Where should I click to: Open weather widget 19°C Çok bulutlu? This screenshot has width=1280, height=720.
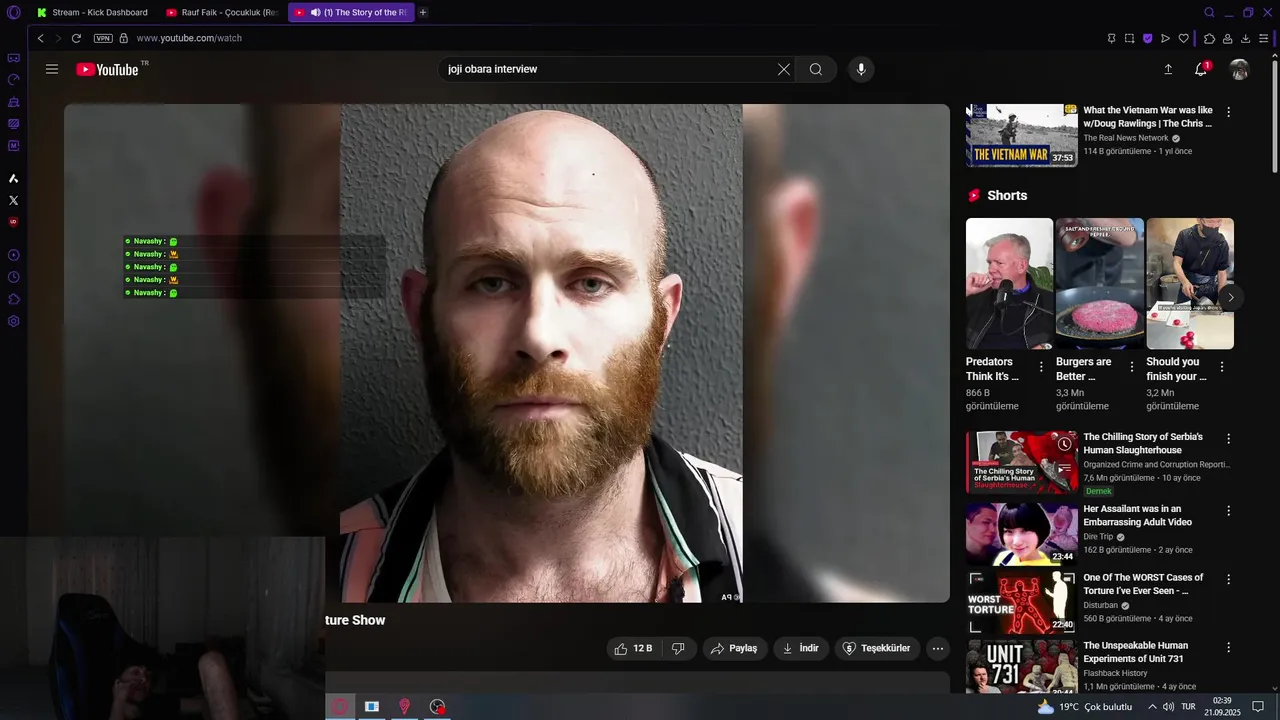tap(1084, 707)
